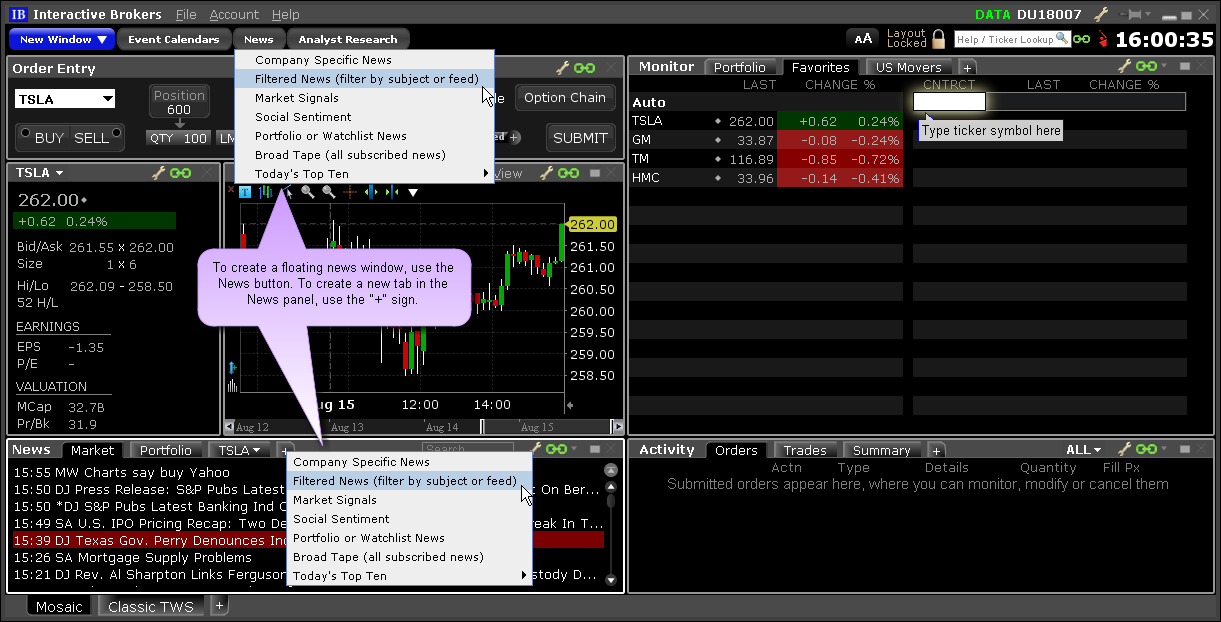Open Activity panel wrench settings
This screenshot has width=1221, height=622.
(x=1125, y=450)
